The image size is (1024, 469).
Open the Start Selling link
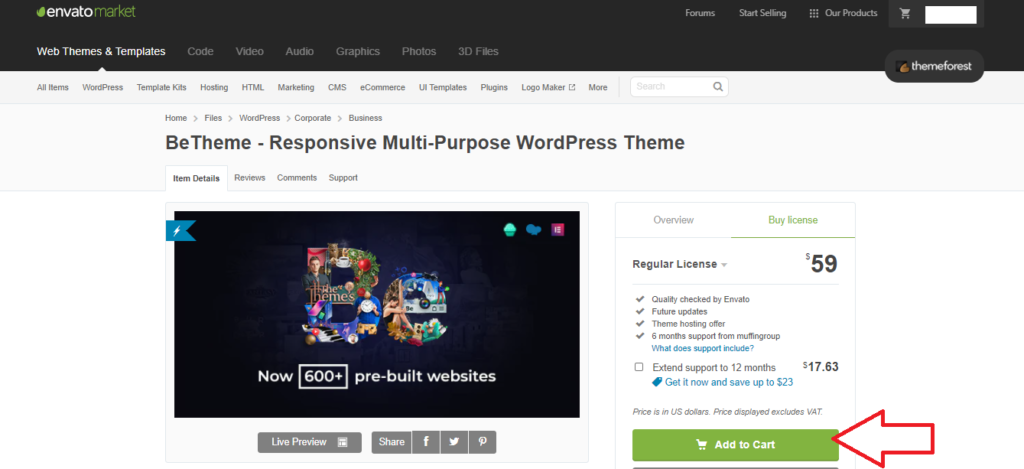(763, 13)
